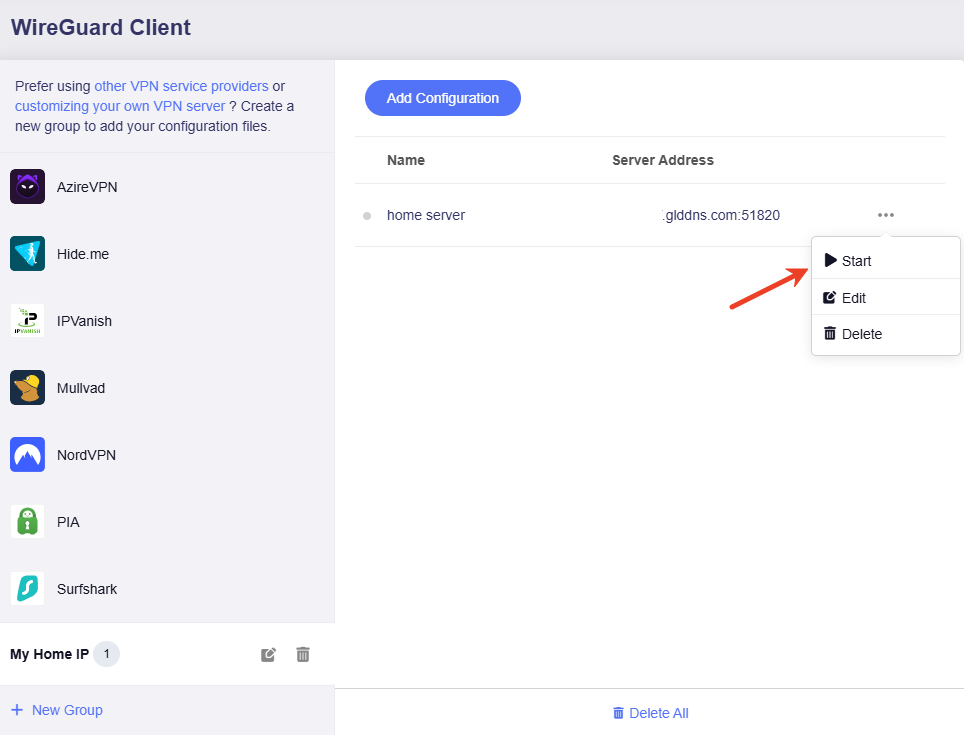
Task: Click the IPVanish logo icon
Action: click(x=28, y=320)
